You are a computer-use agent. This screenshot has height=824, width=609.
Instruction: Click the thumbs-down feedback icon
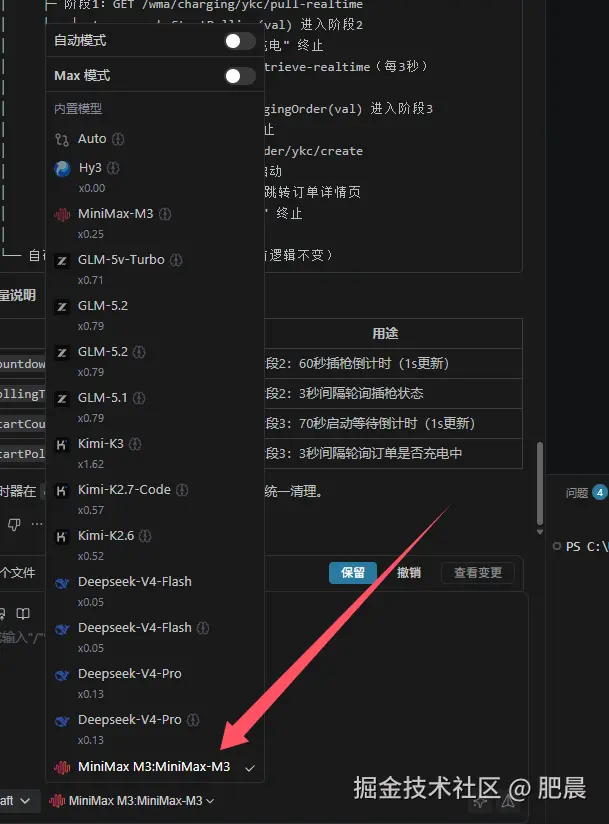(14, 524)
